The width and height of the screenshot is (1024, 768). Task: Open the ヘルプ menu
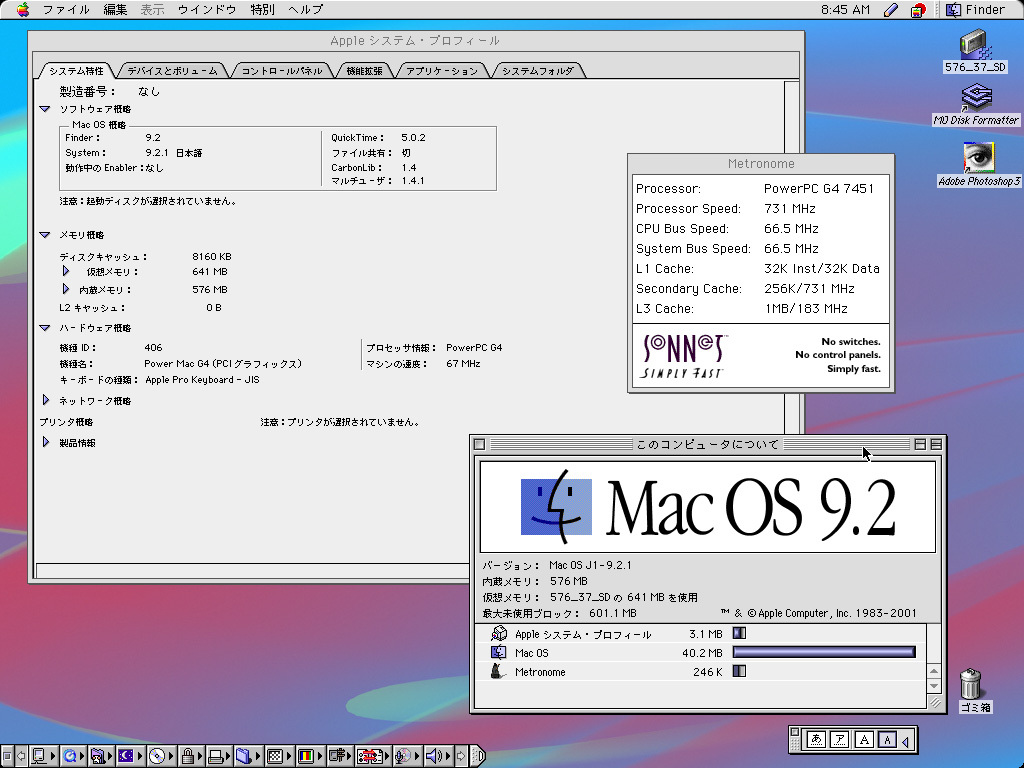tap(306, 10)
